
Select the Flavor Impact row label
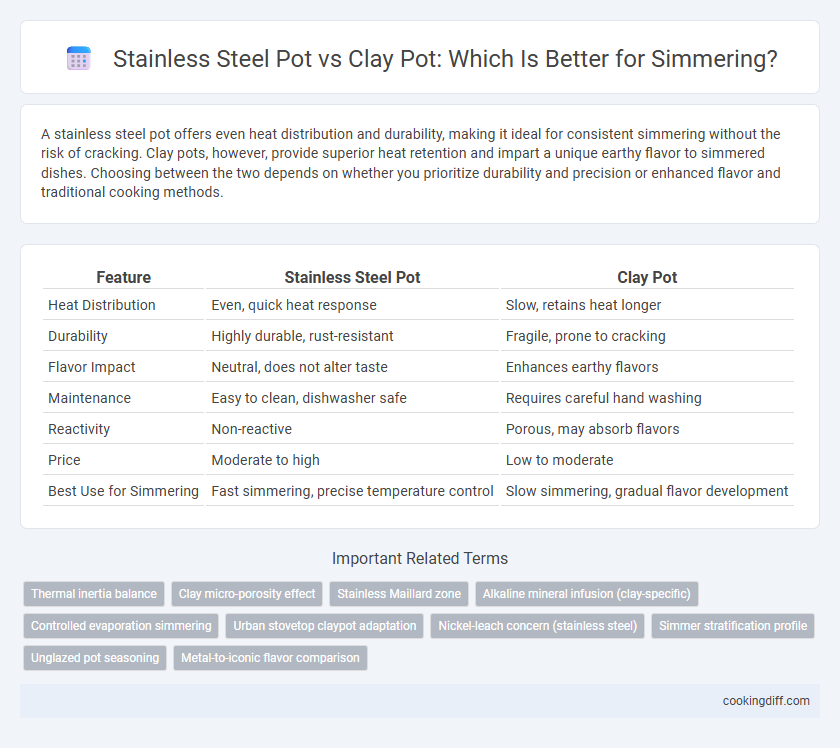point(92,367)
